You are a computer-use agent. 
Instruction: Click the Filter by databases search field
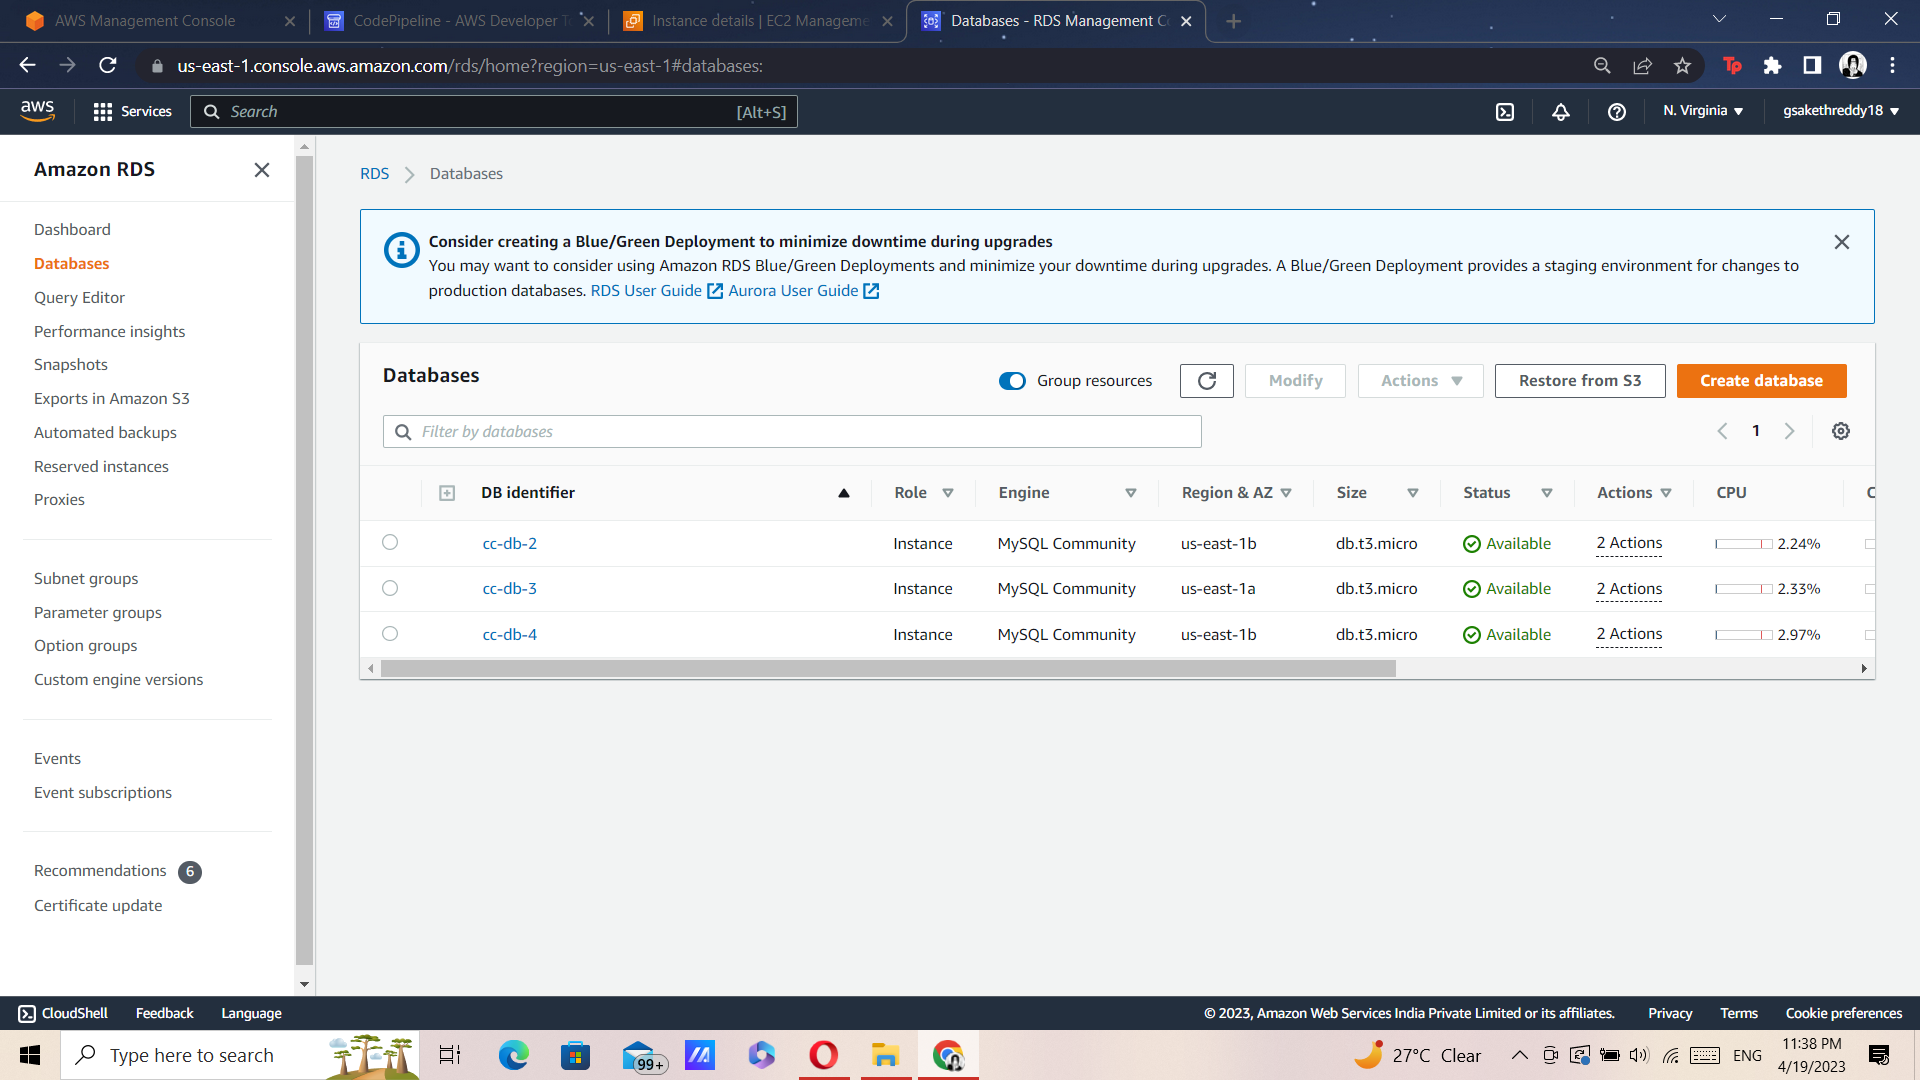(x=790, y=431)
